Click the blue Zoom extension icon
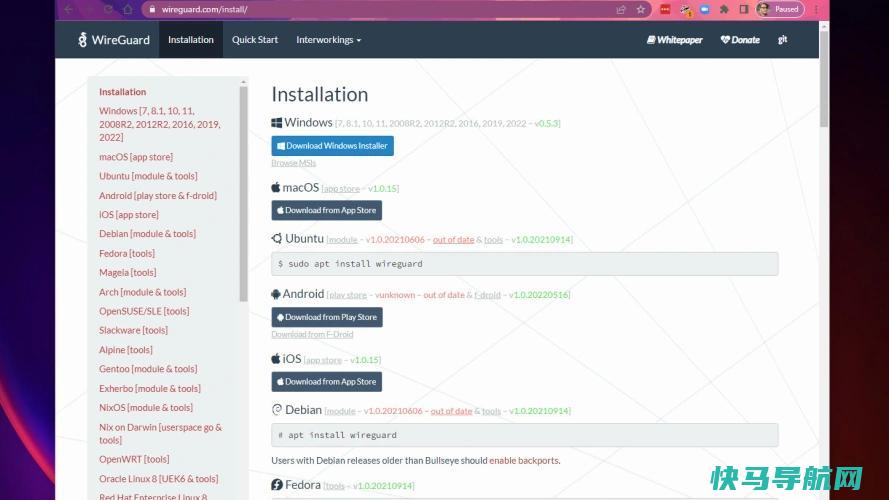 [704, 9]
